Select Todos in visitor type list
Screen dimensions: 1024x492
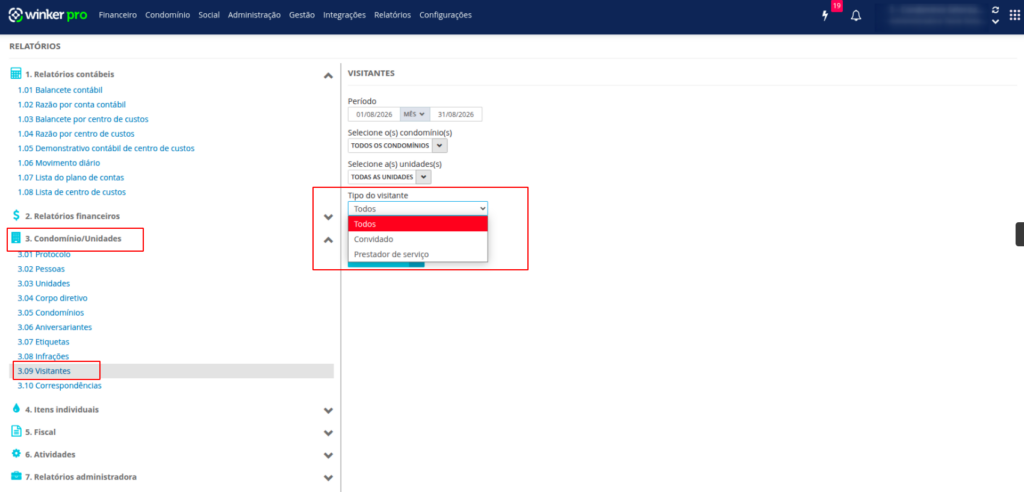(418, 223)
